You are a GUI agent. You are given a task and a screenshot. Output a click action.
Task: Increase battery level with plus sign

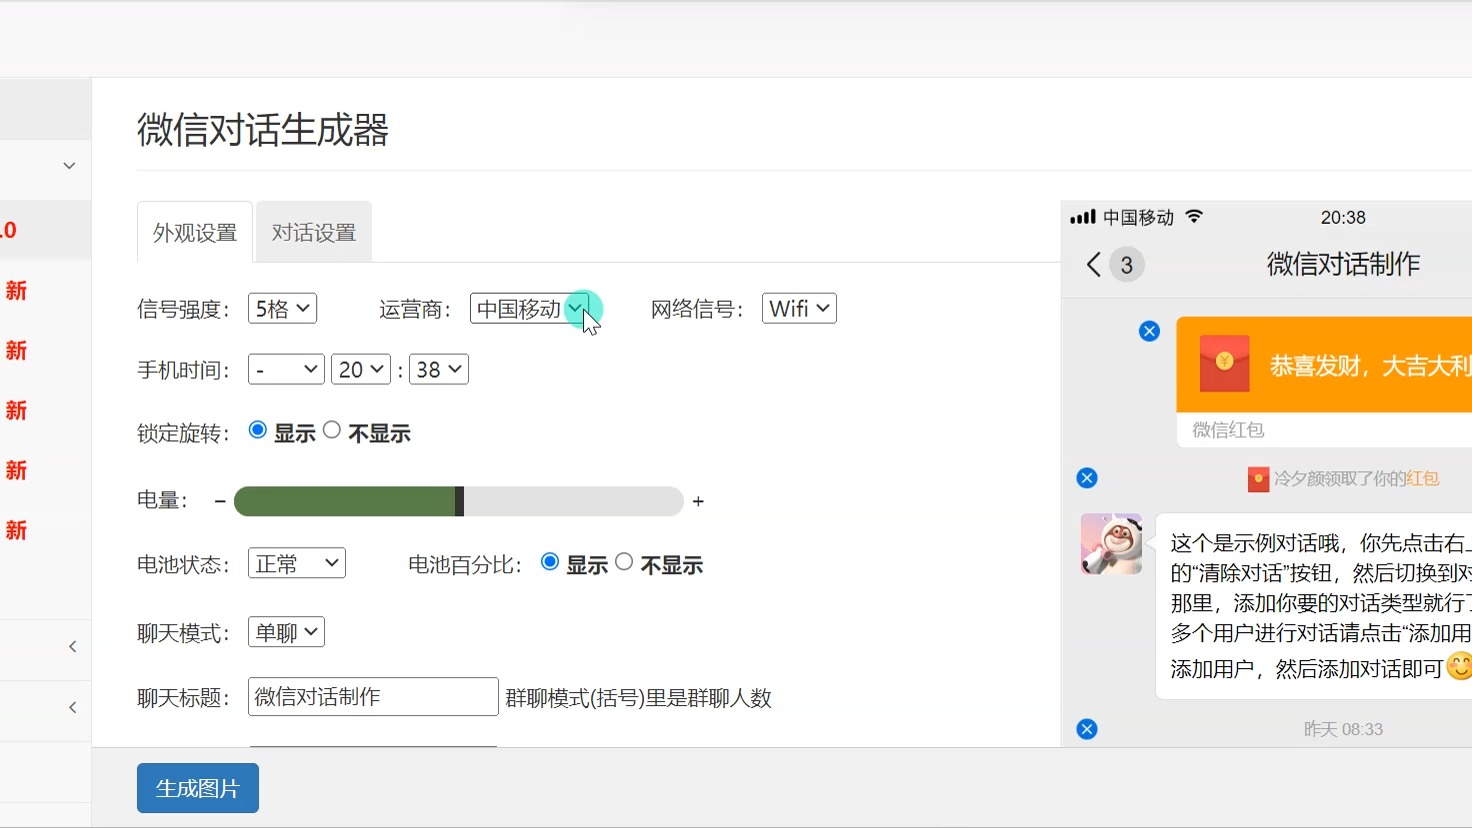pyautogui.click(x=698, y=501)
